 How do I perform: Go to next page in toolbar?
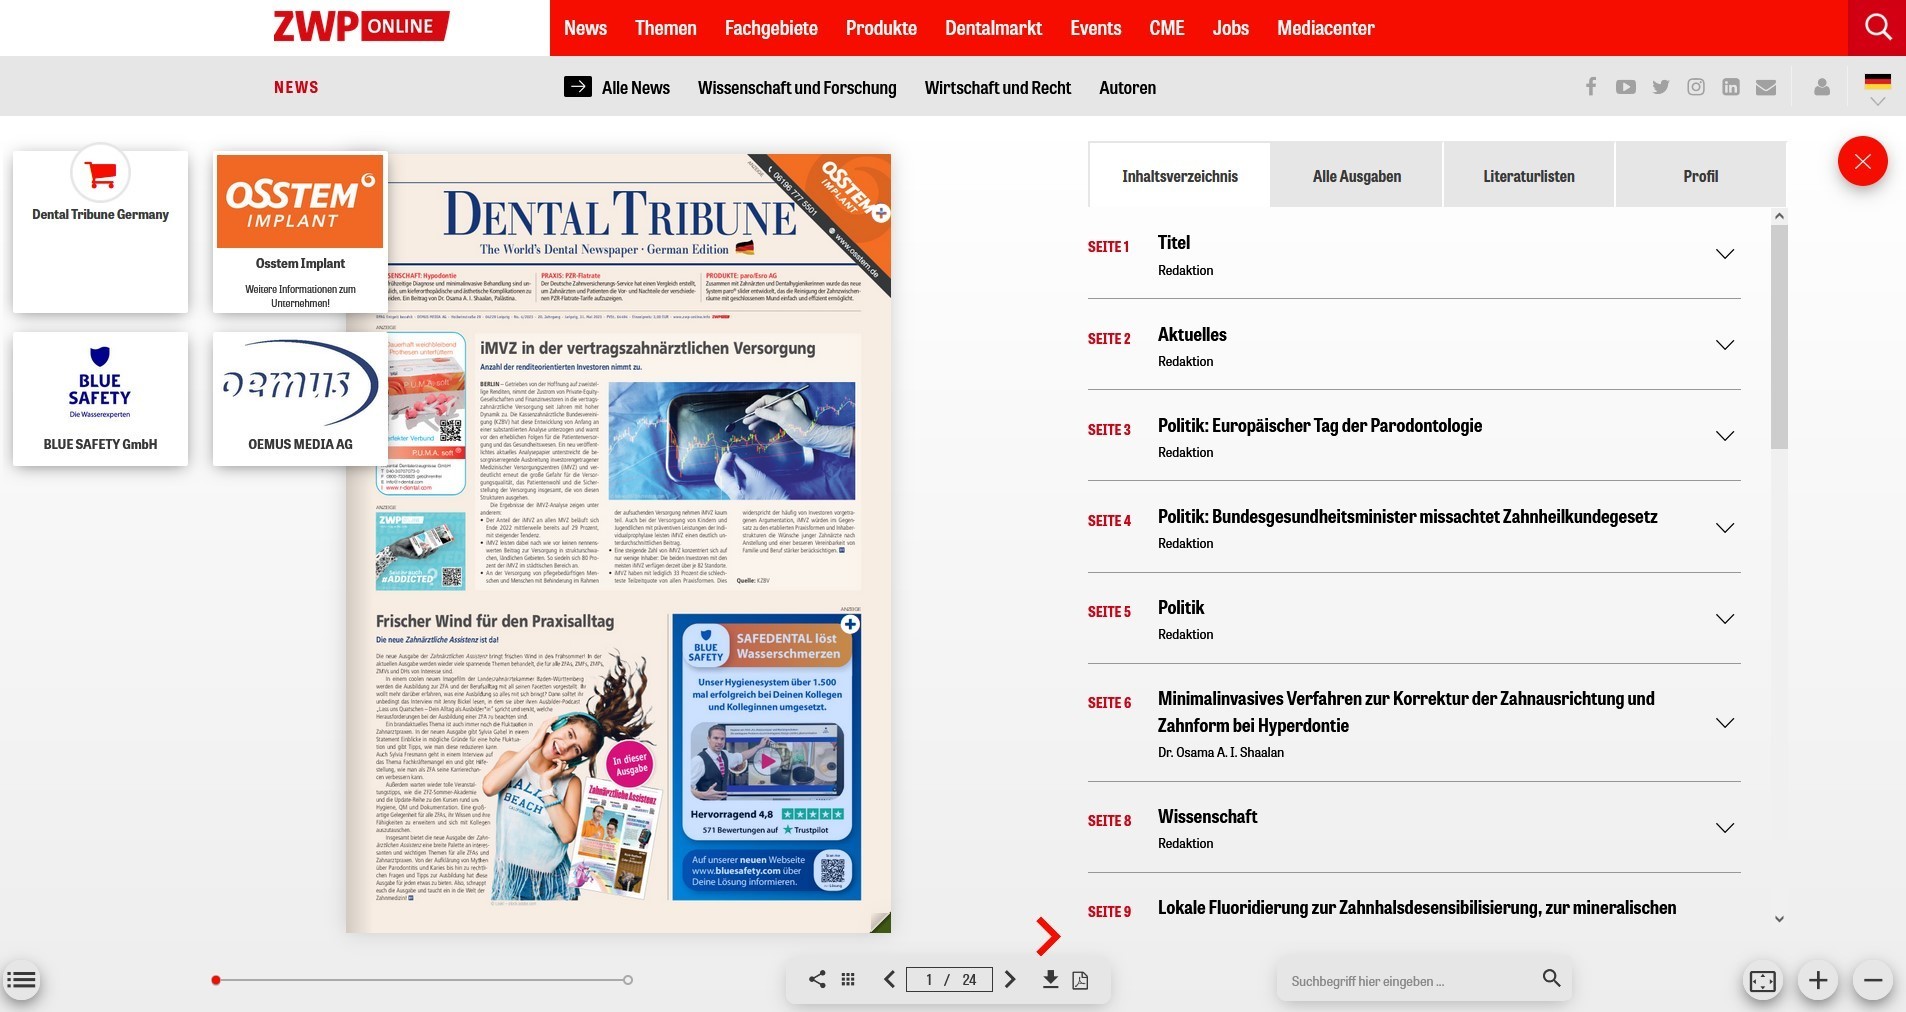[x=1010, y=980]
